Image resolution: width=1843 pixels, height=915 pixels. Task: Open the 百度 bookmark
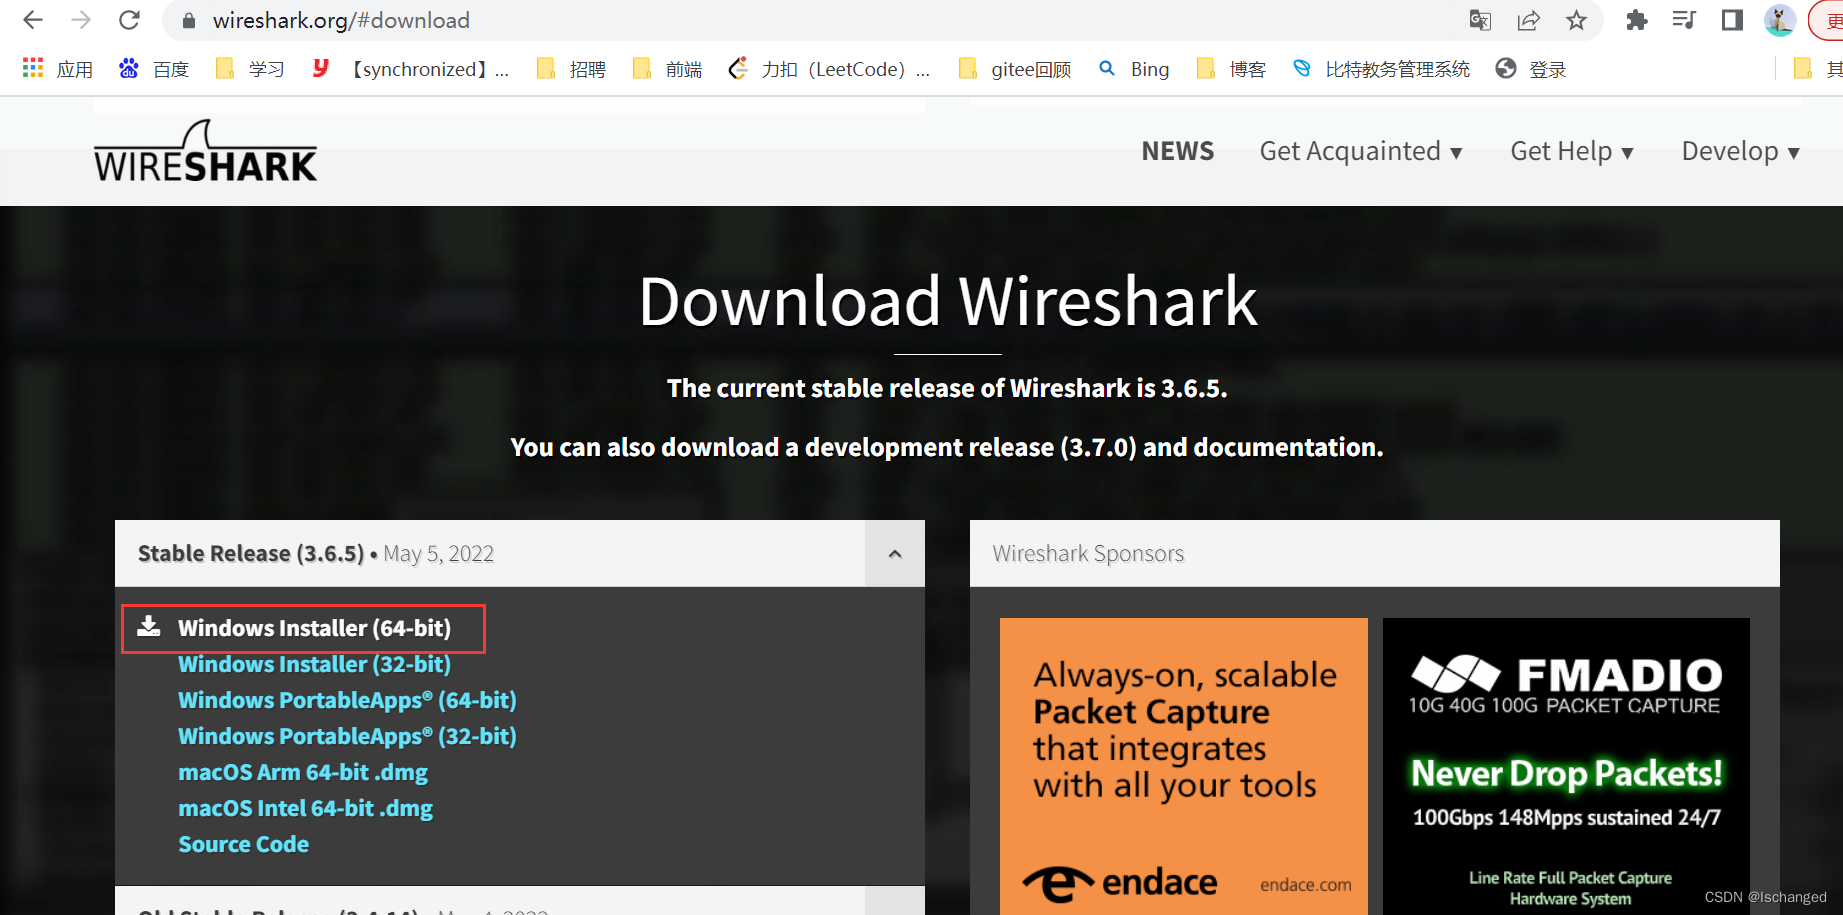(154, 69)
